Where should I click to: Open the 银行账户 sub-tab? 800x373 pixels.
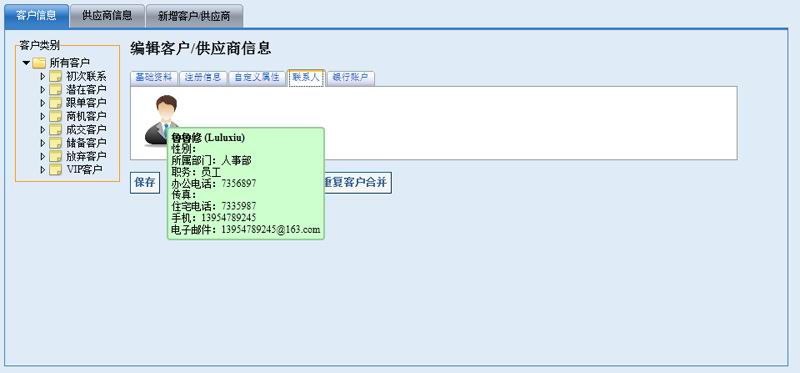pos(350,78)
